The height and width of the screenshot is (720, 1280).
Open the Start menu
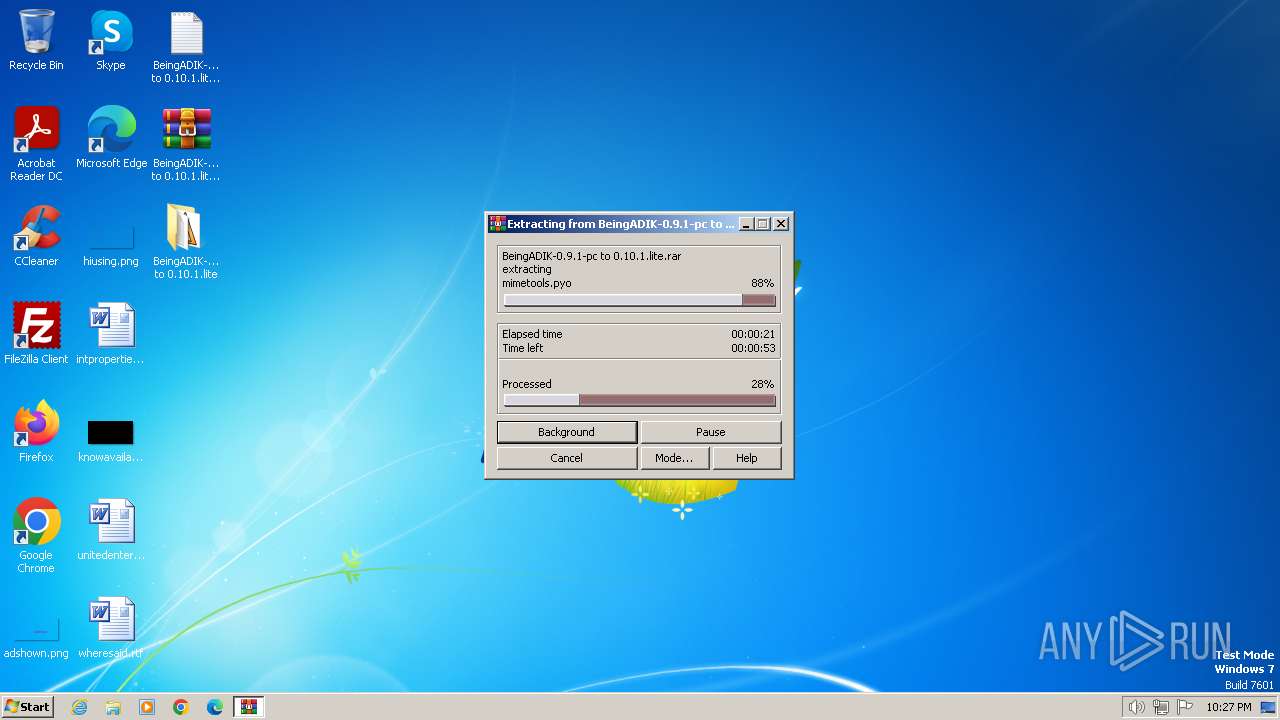pyautogui.click(x=27, y=707)
